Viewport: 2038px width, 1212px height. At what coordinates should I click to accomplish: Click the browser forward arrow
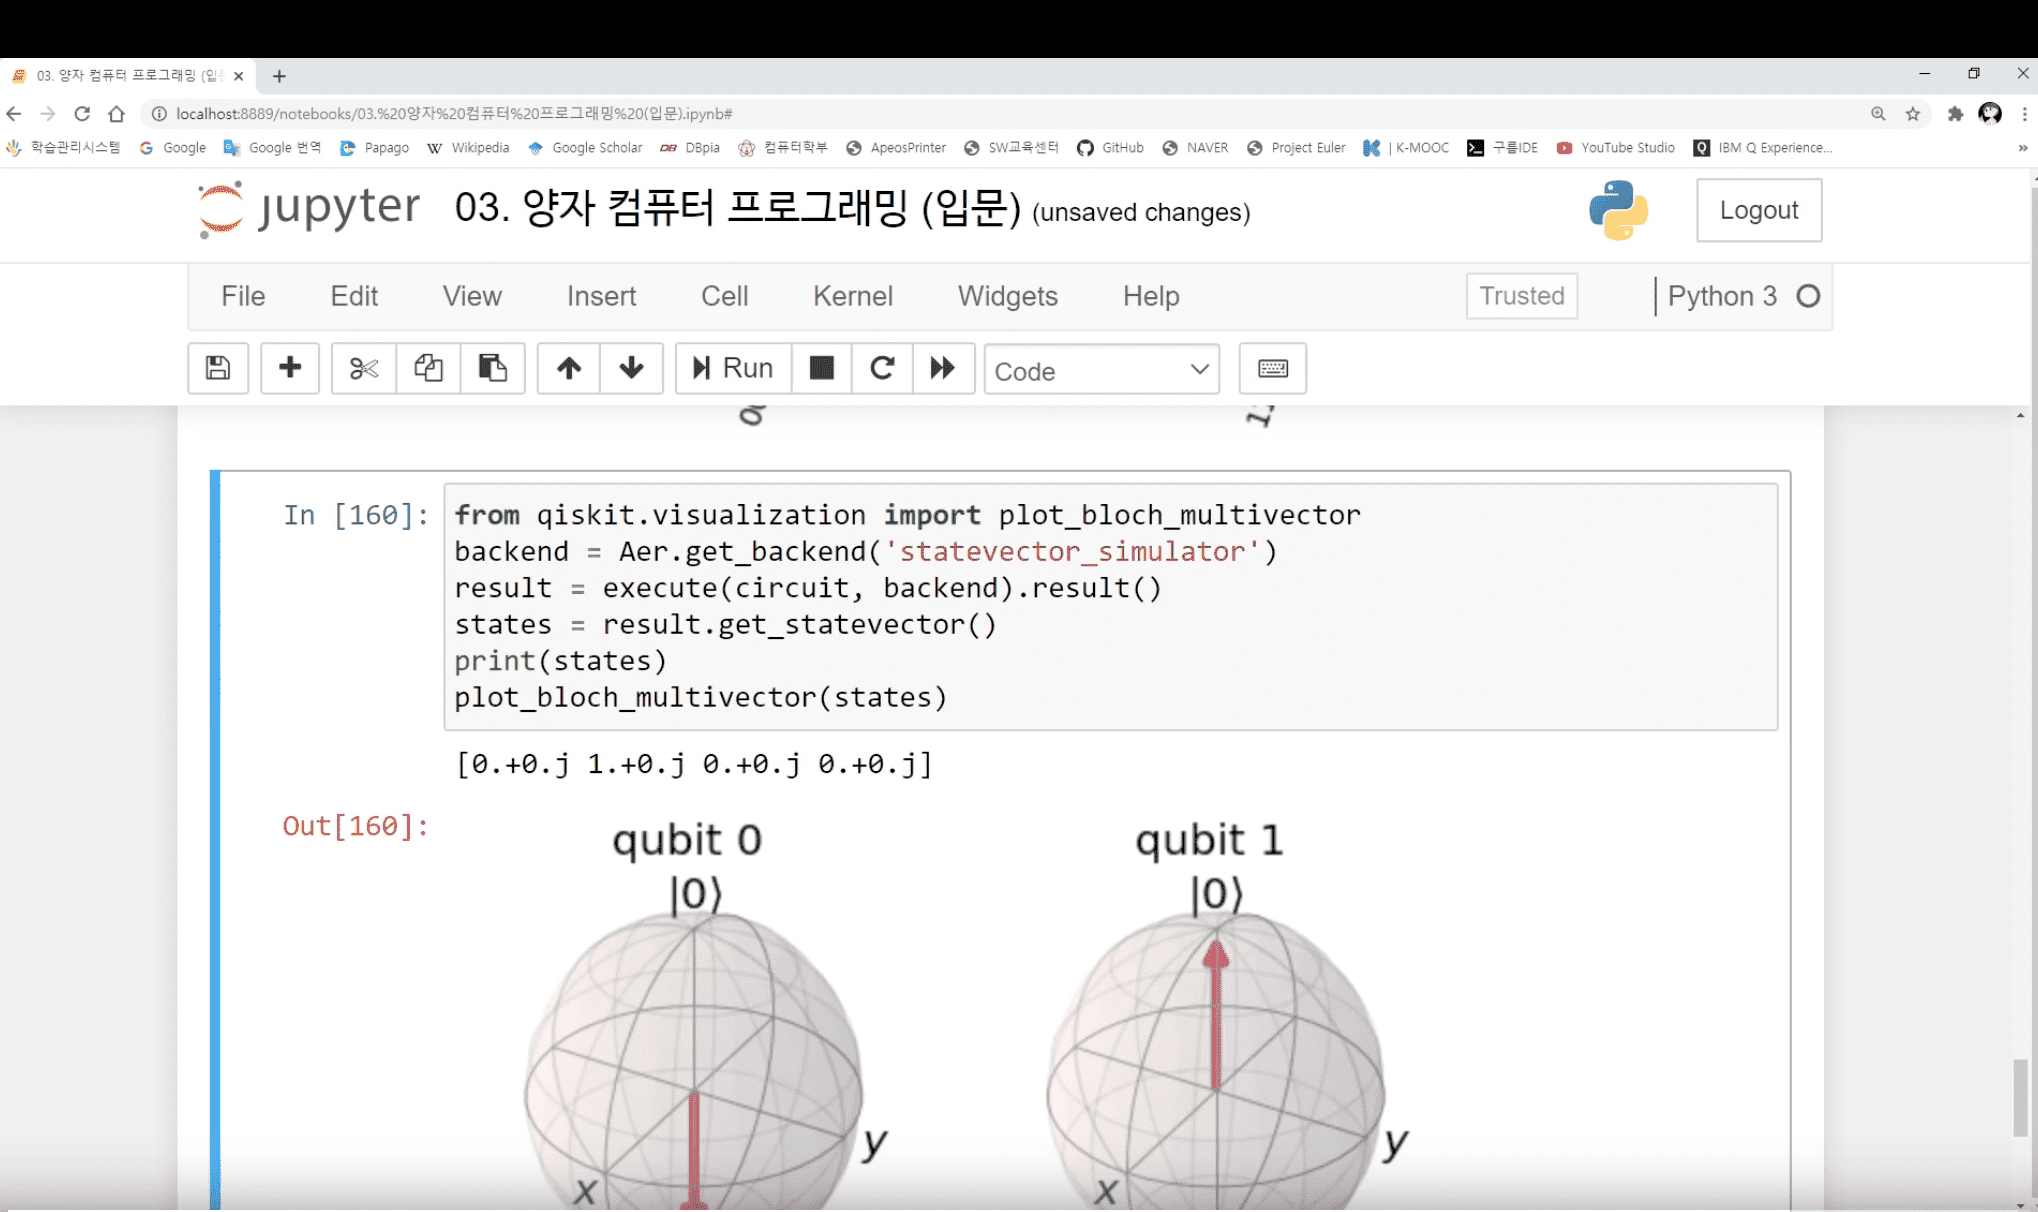click(48, 114)
